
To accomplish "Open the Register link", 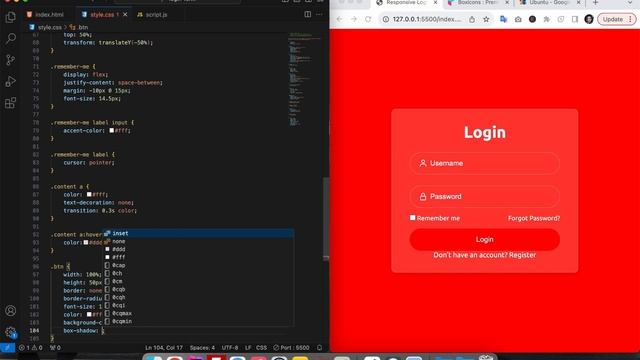I will tap(522, 255).
